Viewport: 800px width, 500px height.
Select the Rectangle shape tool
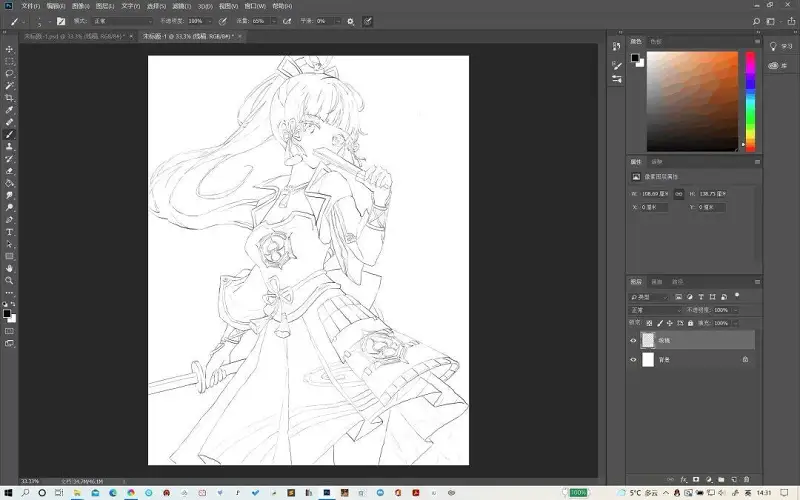[x=9, y=256]
